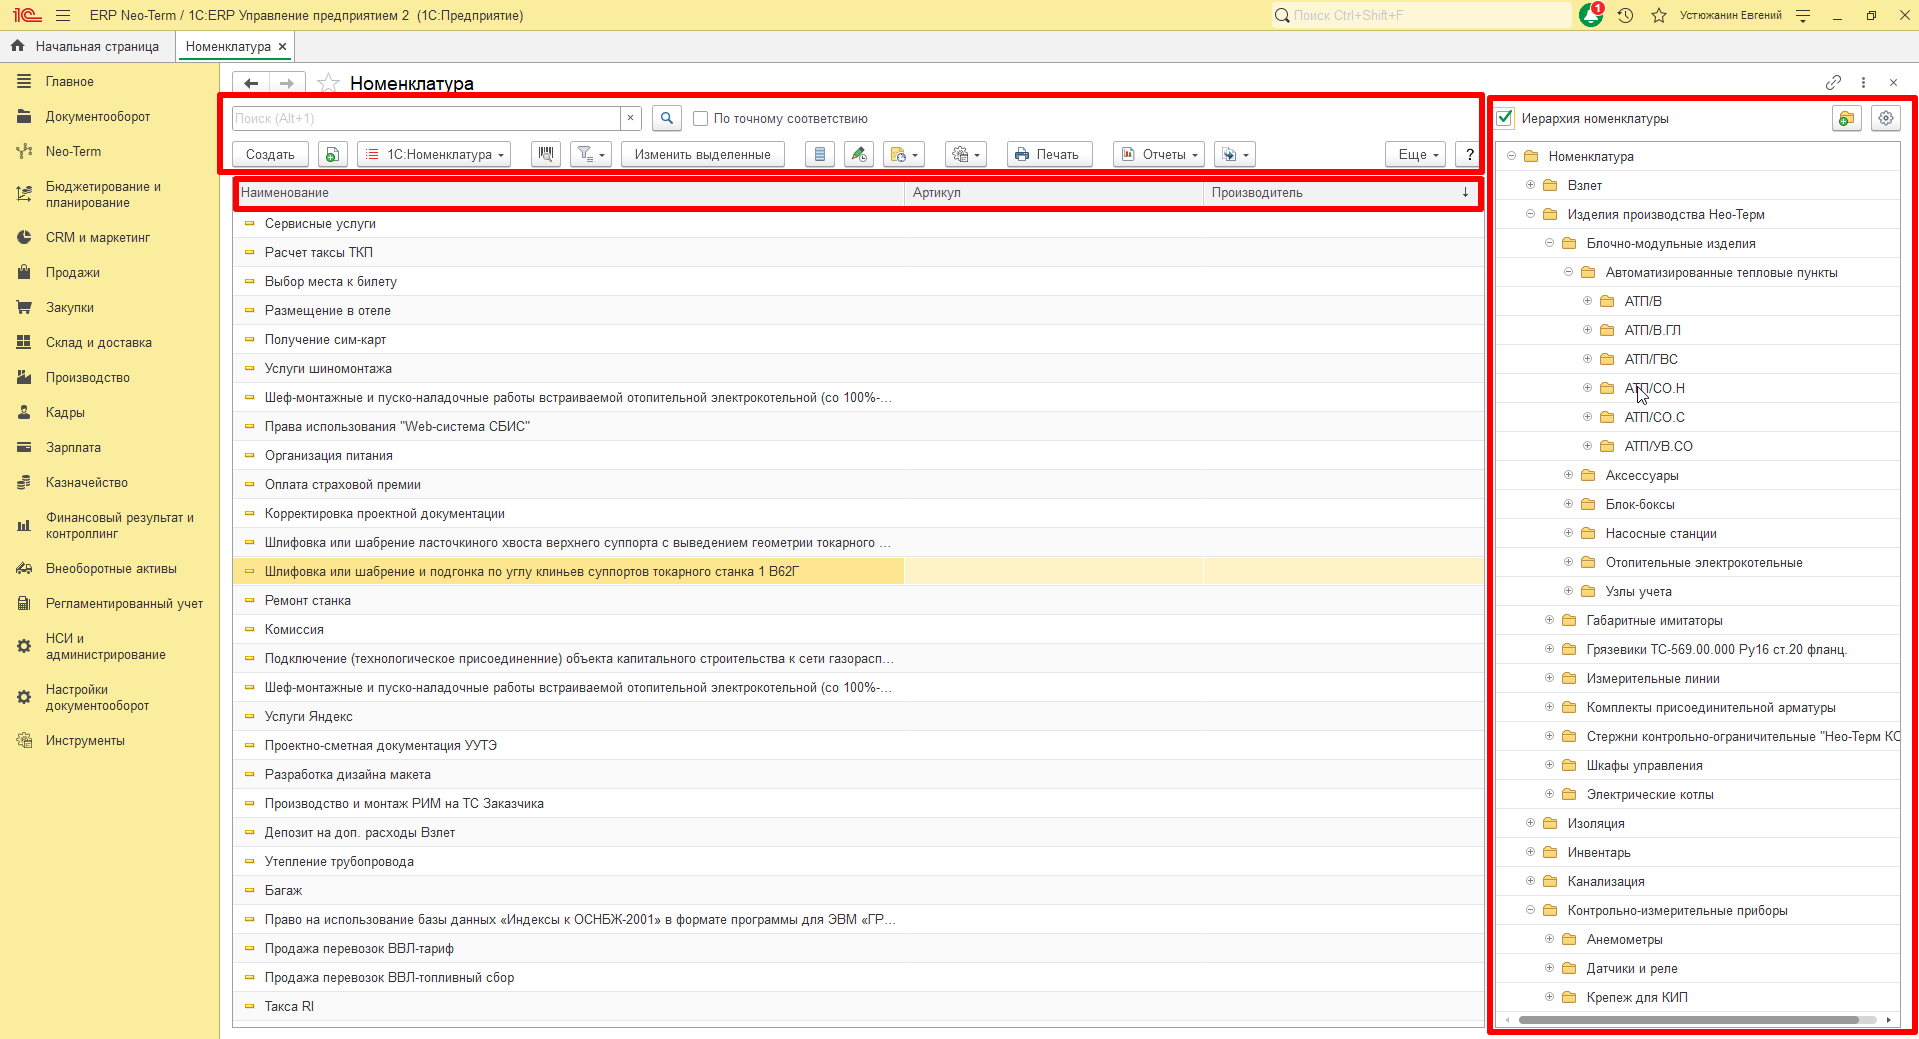Expand the Изоляция tree node
The height and width of the screenshot is (1039, 1919).
click(x=1530, y=823)
